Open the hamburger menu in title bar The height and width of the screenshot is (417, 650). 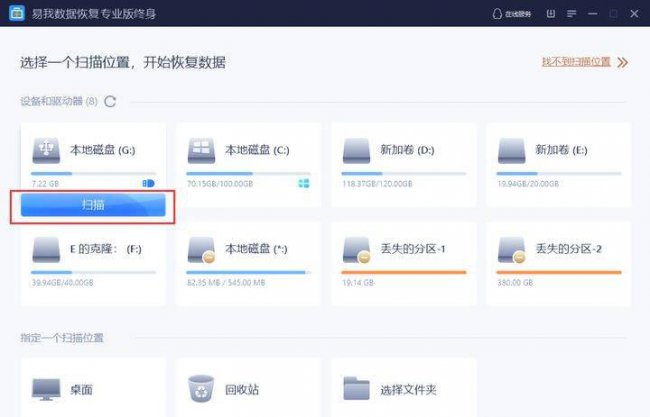click(x=572, y=14)
